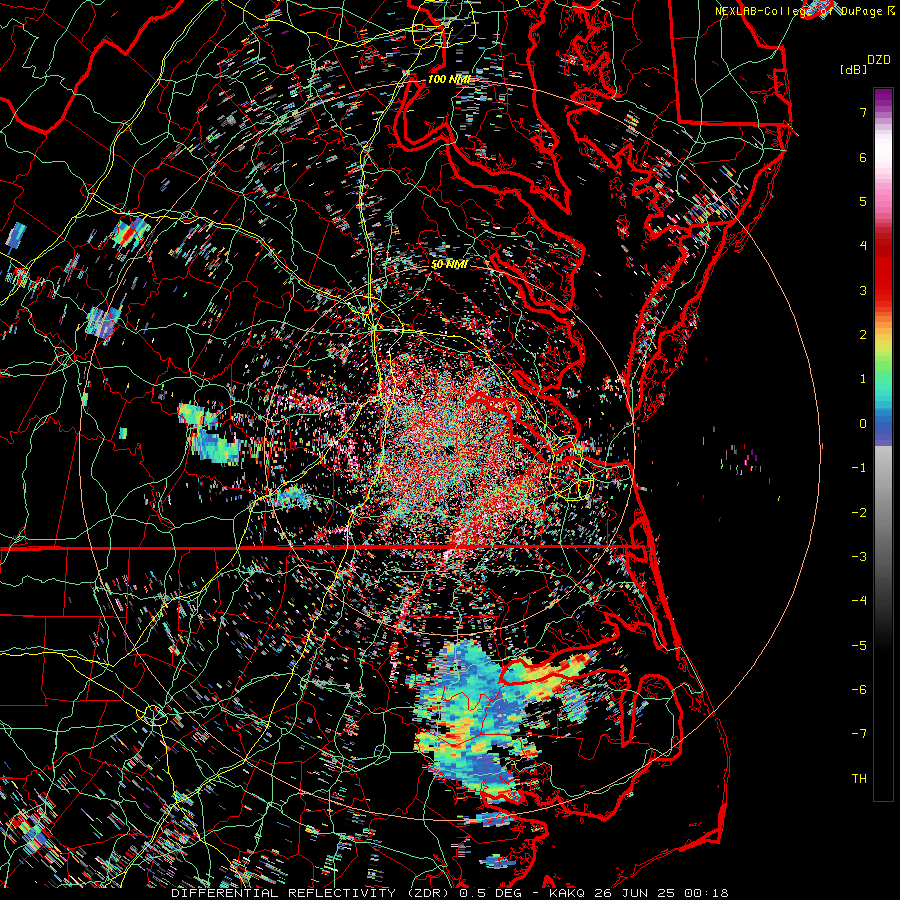The image size is (900, 900).
Task: Click the scale value 7
Action: tap(863, 112)
